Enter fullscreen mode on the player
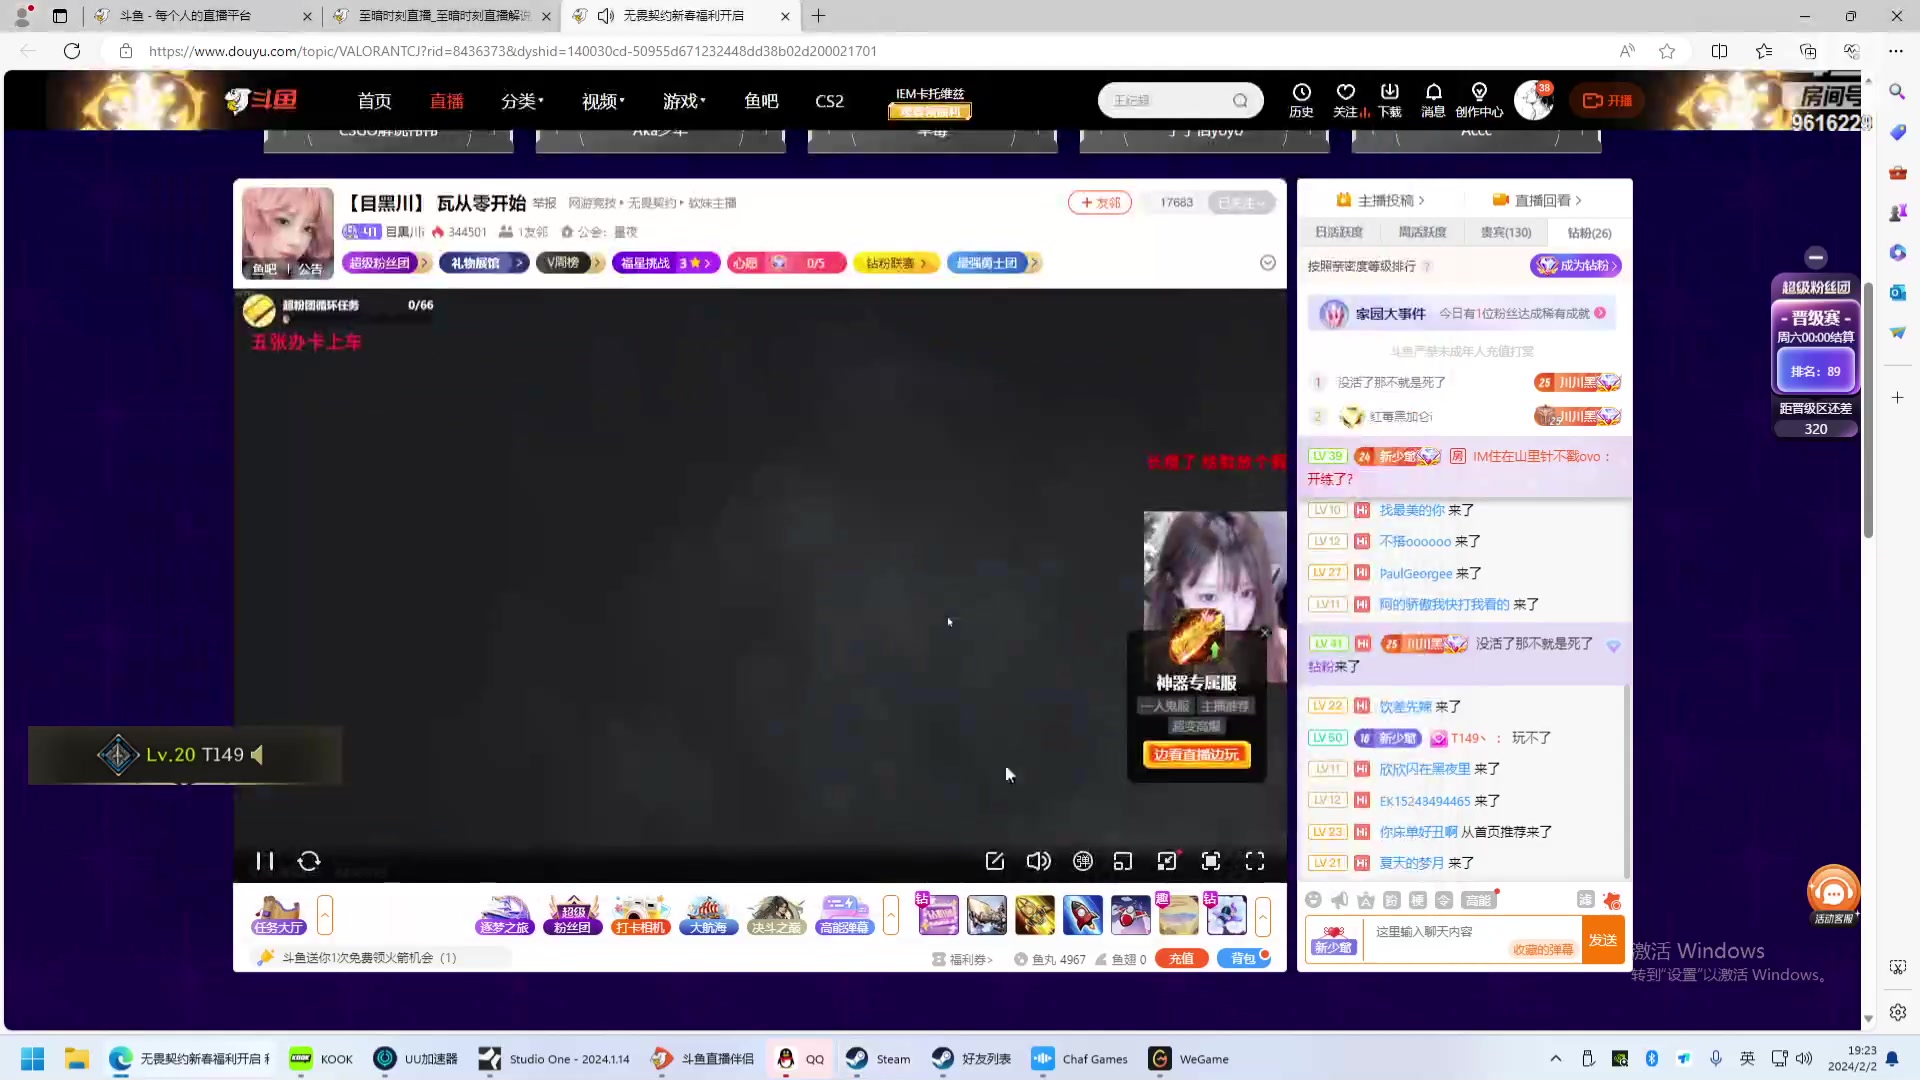 (1255, 861)
